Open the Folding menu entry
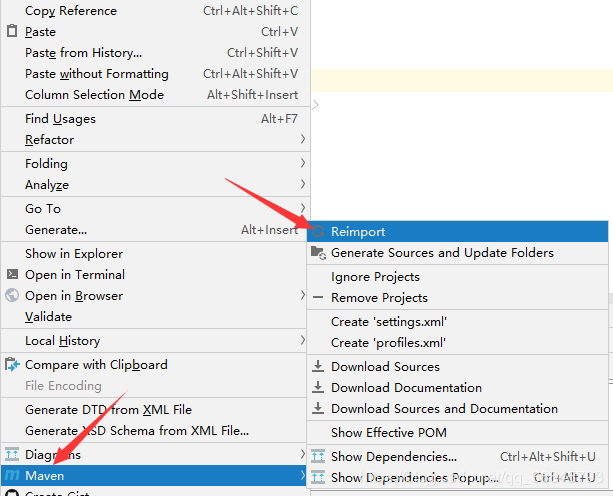The width and height of the screenshot is (613, 496). coord(155,164)
